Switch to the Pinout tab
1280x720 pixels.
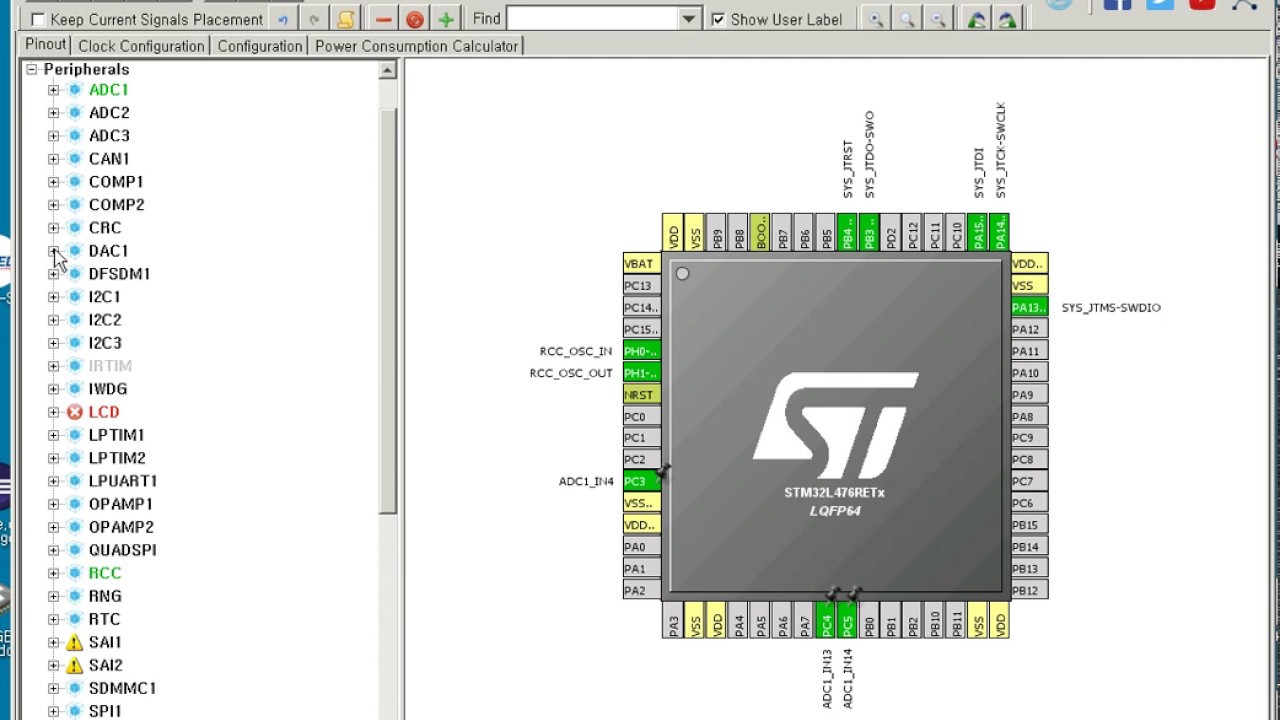[46, 45]
